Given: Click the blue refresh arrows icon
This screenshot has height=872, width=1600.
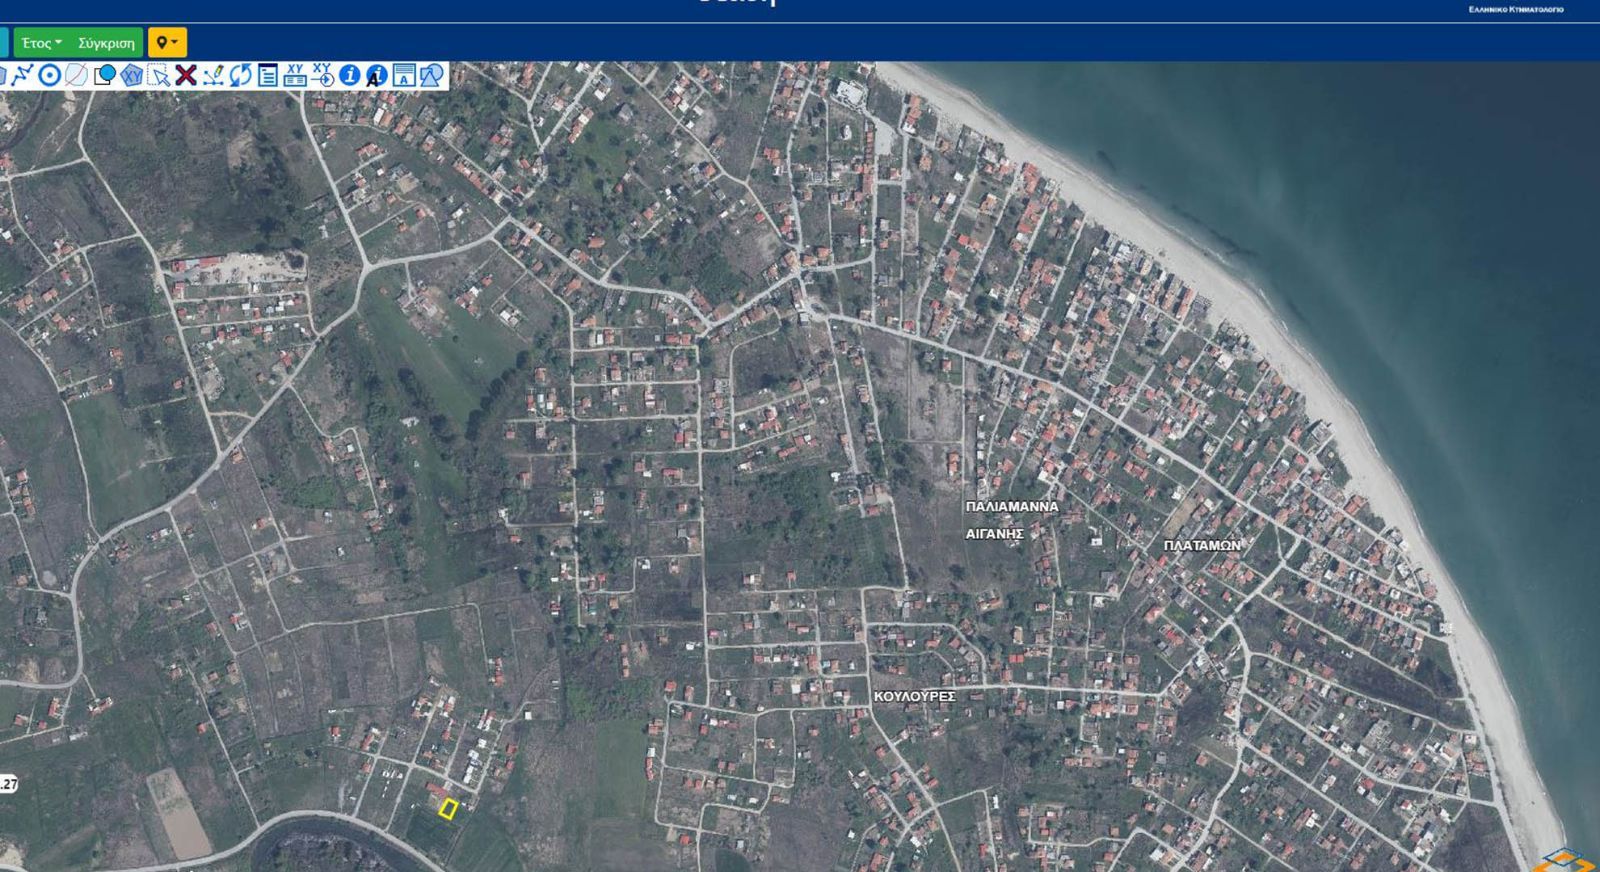Looking at the screenshot, I should (x=240, y=75).
